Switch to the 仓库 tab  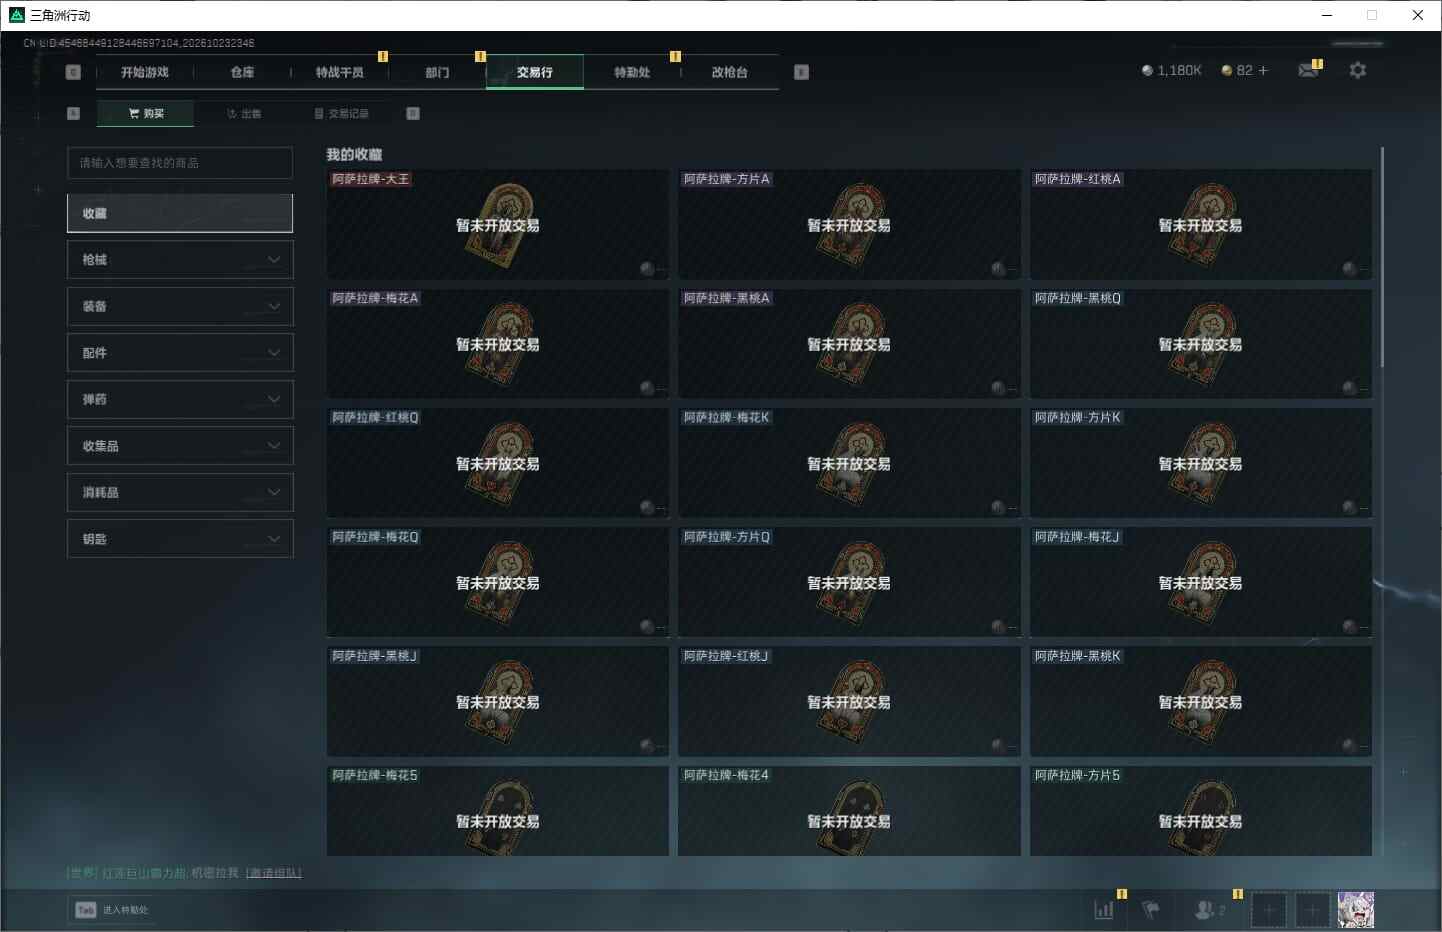point(242,72)
